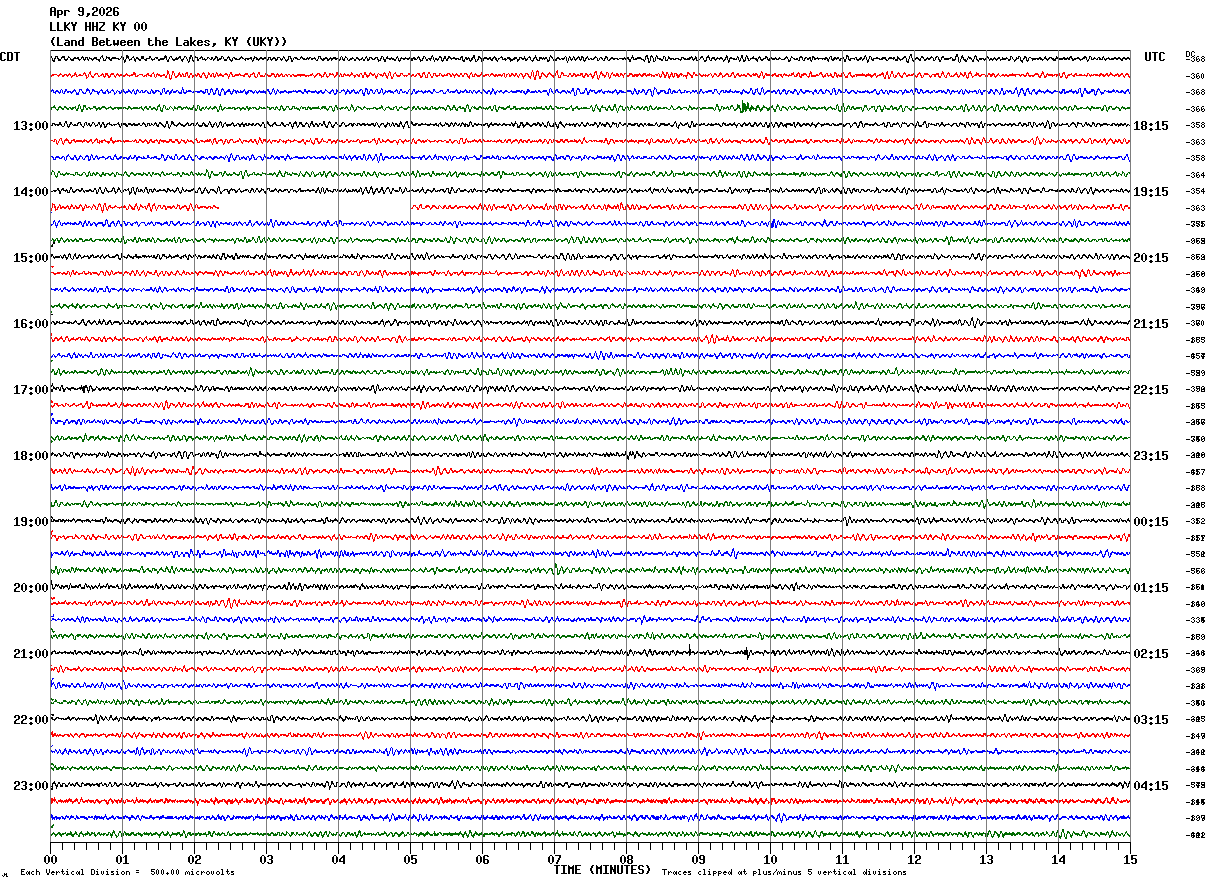1210x886 pixels.
Task: Click the 22:15 UTC time label
Action: click(x=1151, y=390)
